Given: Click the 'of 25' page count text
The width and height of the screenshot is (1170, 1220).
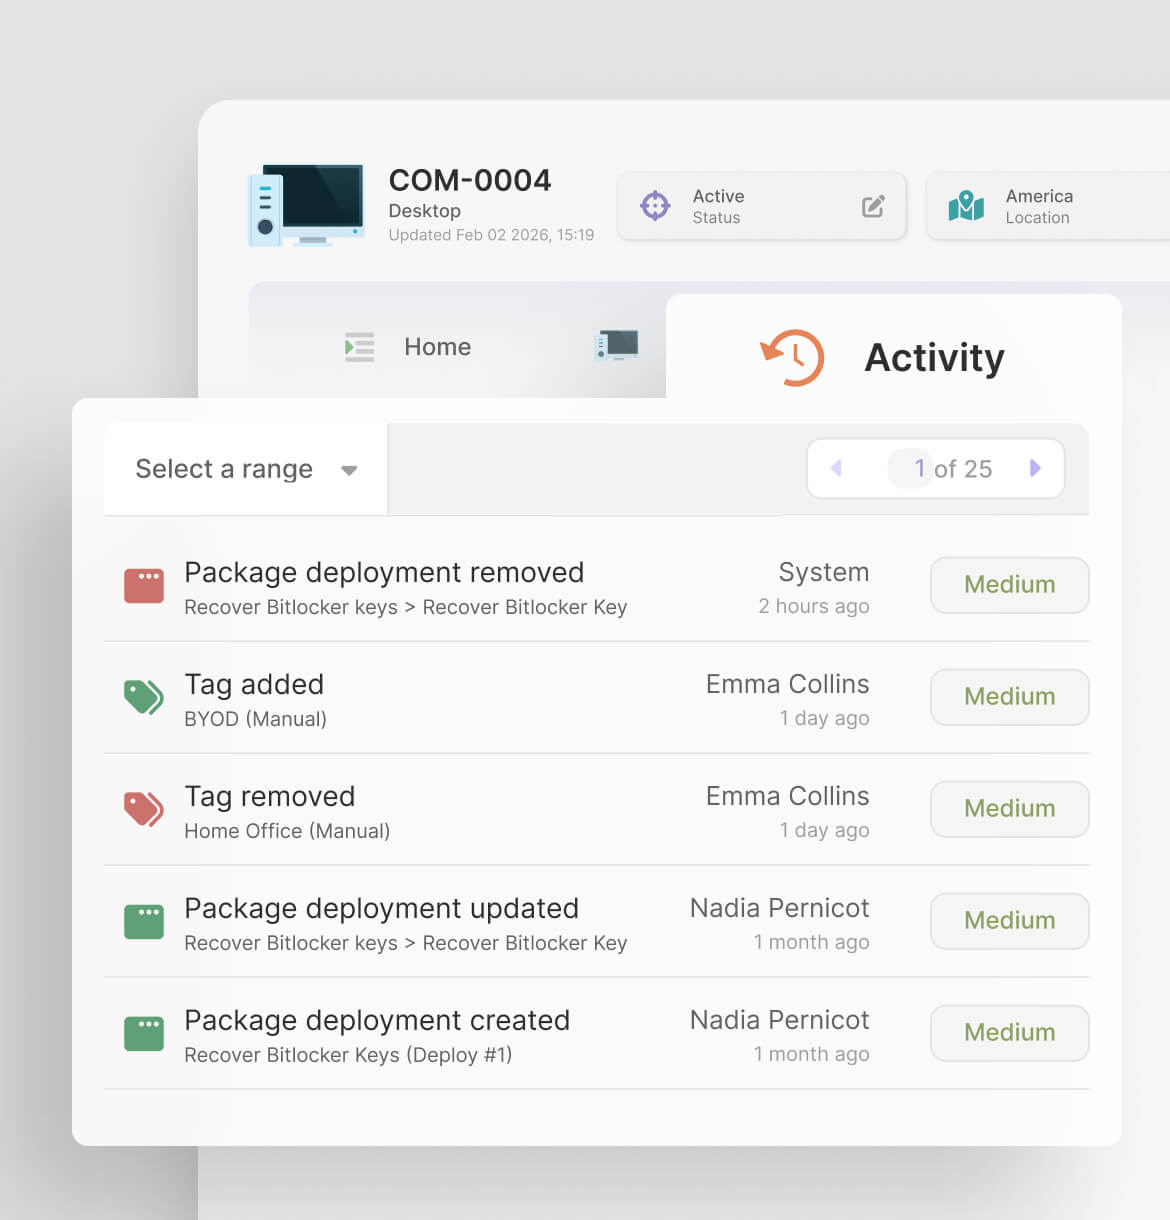Looking at the screenshot, I should [963, 469].
